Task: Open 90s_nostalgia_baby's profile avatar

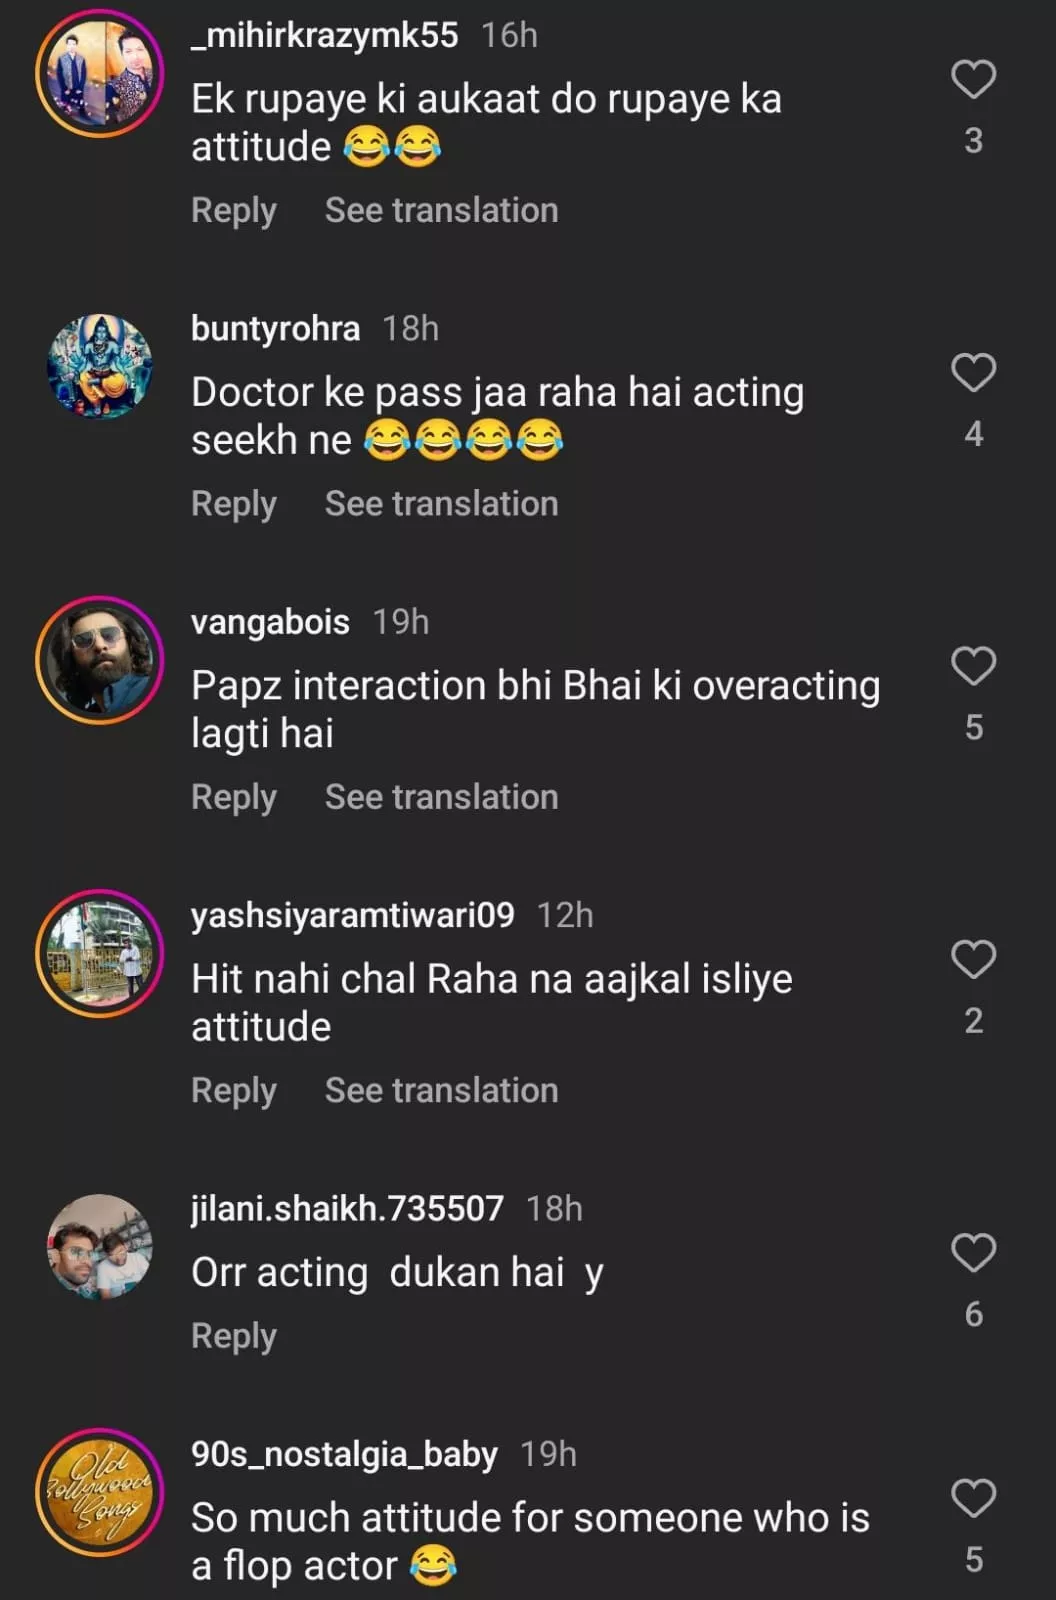Action: 99,1492
